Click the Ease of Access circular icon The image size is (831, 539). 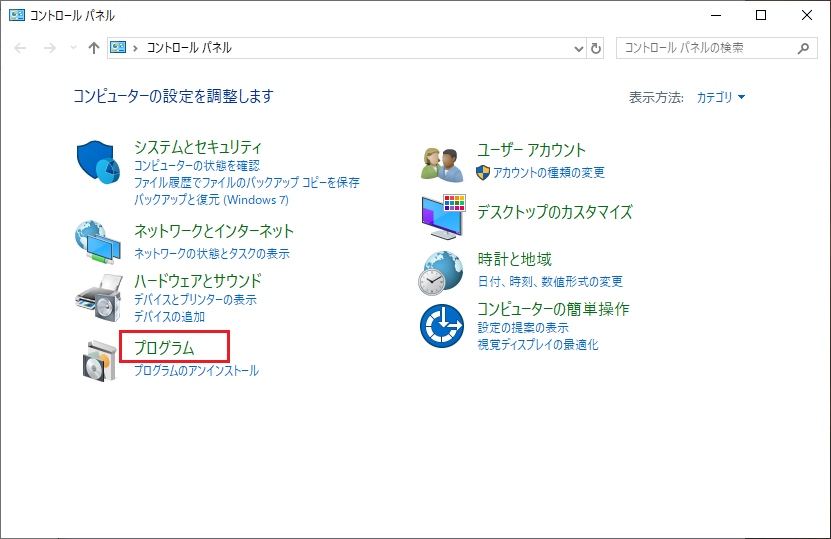(x=442, y=326)
